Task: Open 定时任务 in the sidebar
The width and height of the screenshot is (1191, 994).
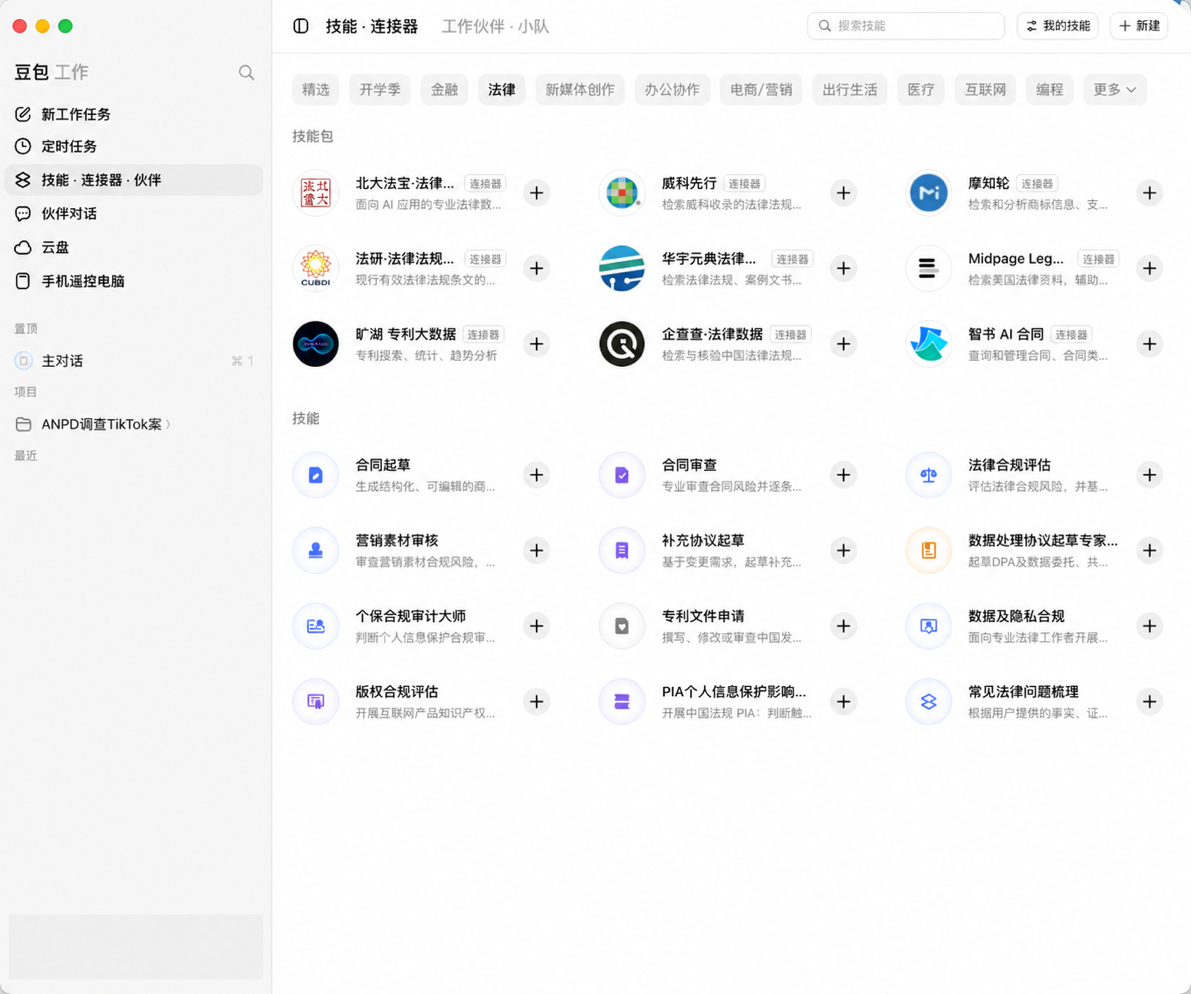Action: [134, 146]
